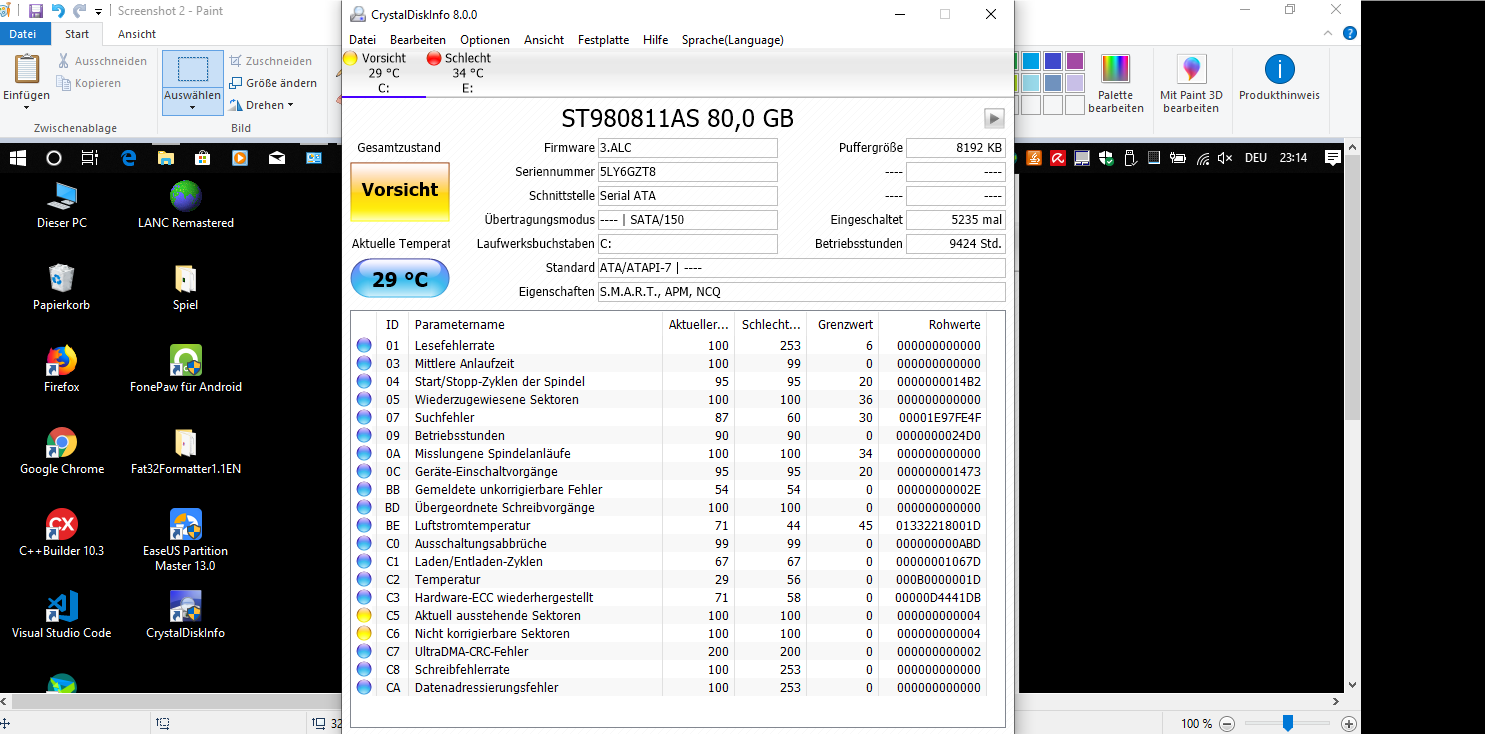Viewport: 1485px width, 734px height.
Task: Open Palette bearbeiten color editor
Action: pos(1116,83)
